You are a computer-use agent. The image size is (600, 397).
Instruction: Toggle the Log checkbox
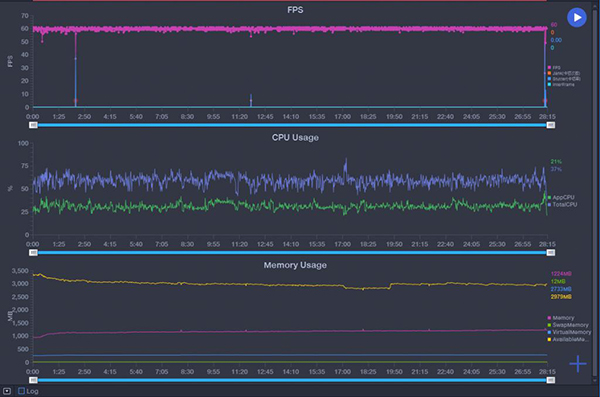click(x=21, y=391)
